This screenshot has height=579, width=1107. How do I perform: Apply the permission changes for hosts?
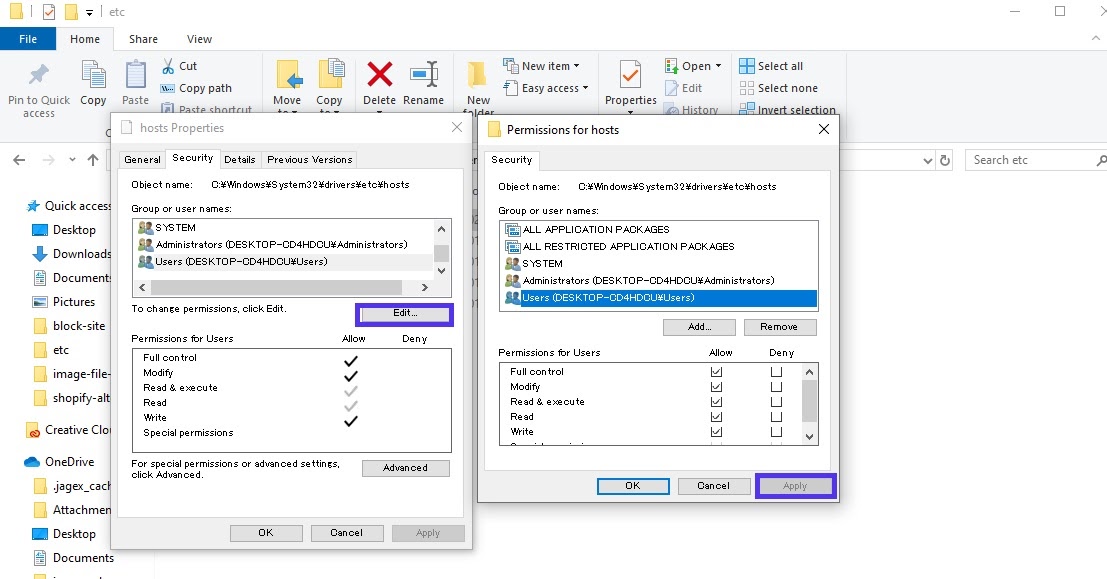795,485
